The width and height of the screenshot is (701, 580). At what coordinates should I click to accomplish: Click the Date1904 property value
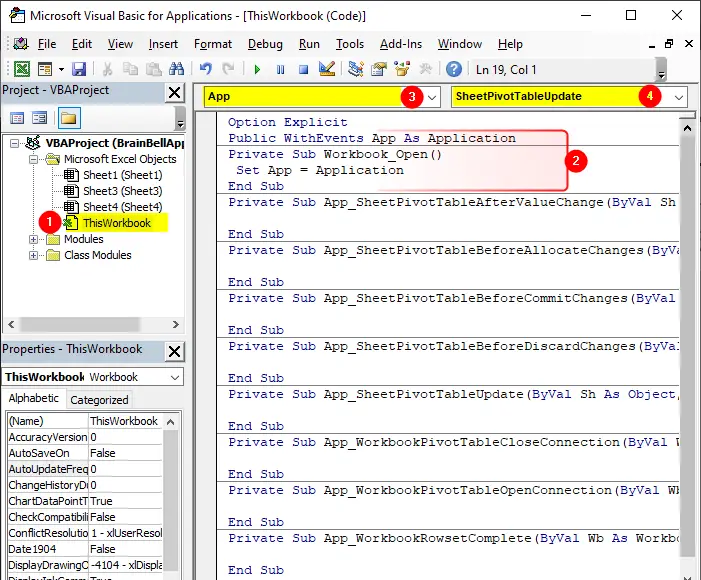click(x=126, y=549)
